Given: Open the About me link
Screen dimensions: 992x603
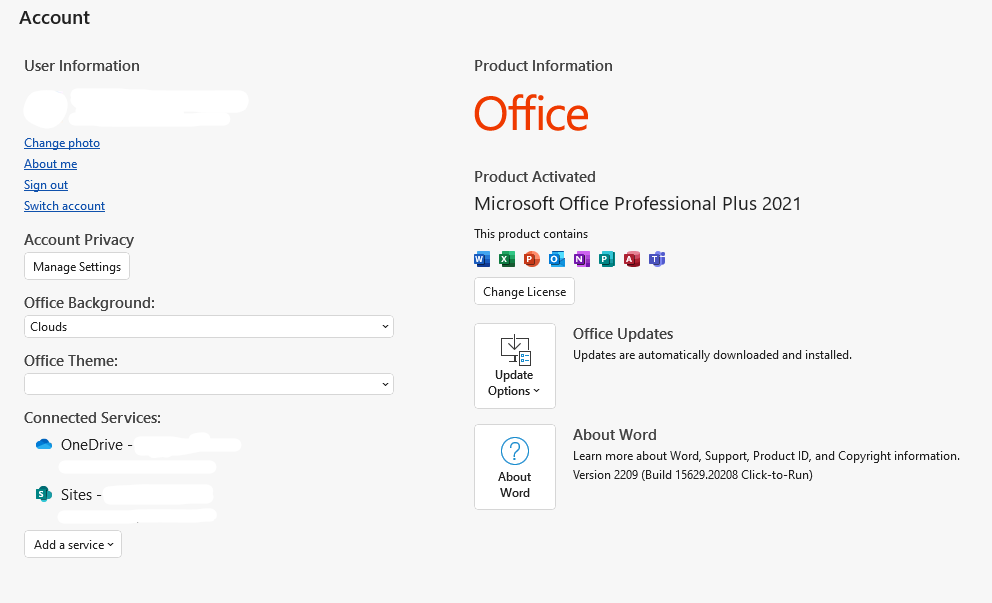Looking at the screenshot, I should [51, 164].
